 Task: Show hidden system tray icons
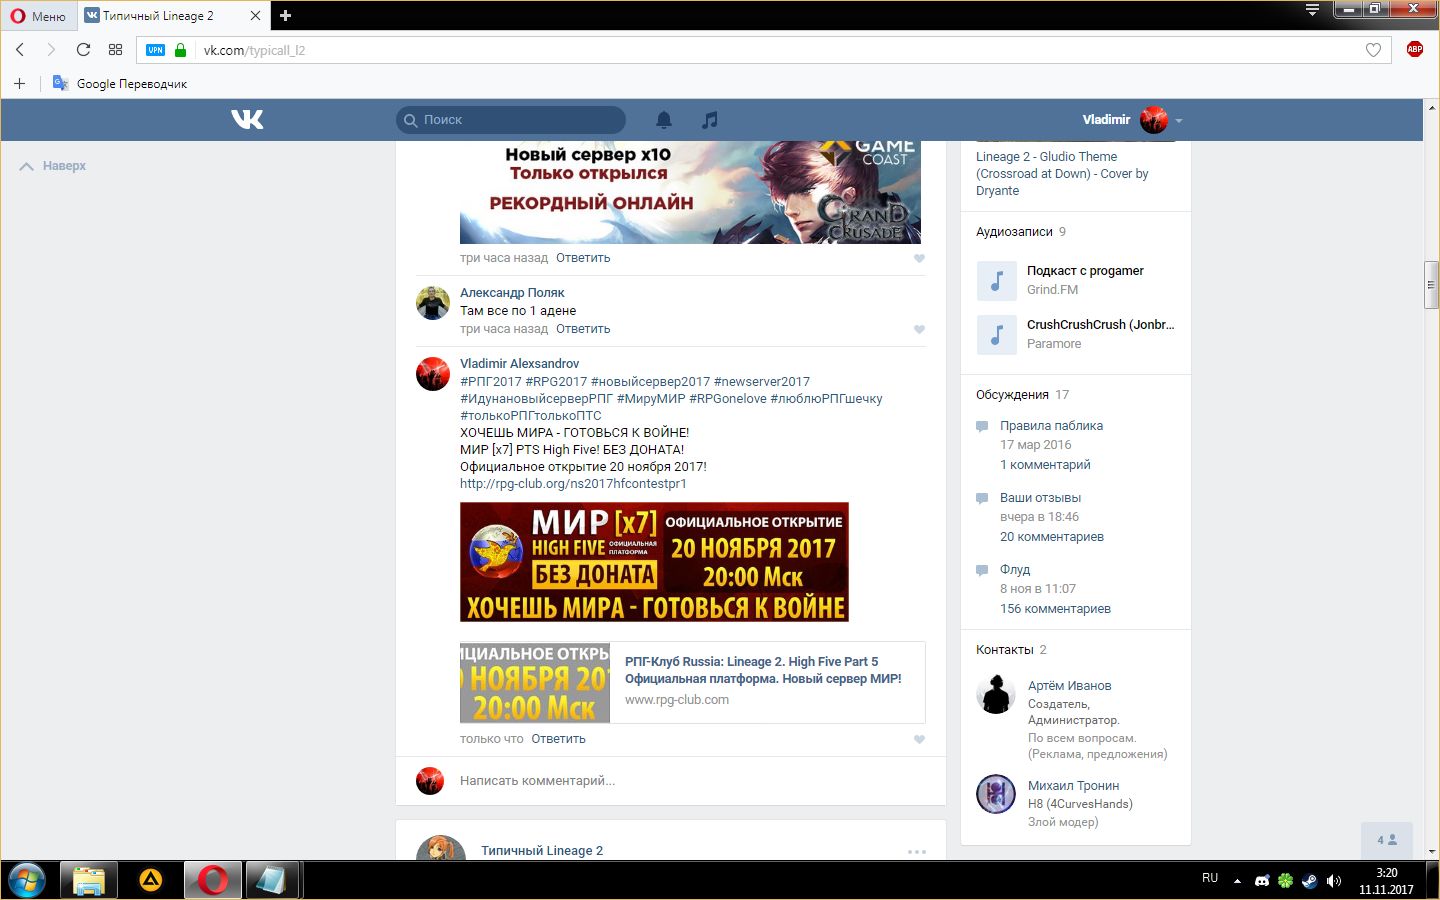click(1237, 881)
